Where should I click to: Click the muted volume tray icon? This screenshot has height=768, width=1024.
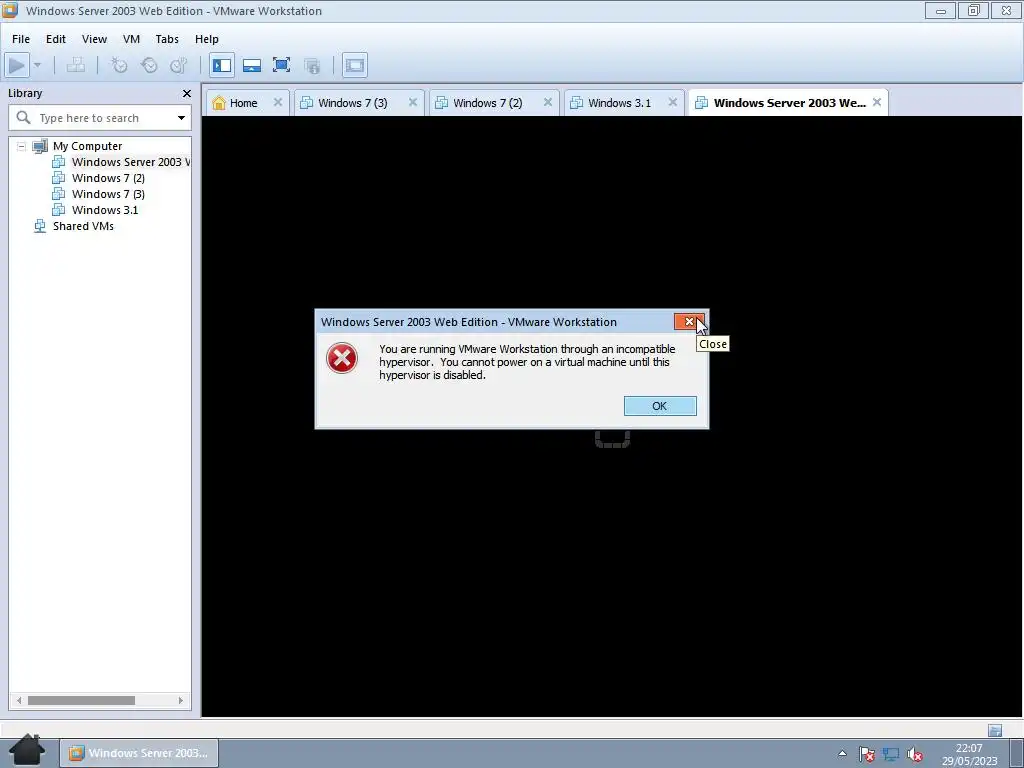915,755
